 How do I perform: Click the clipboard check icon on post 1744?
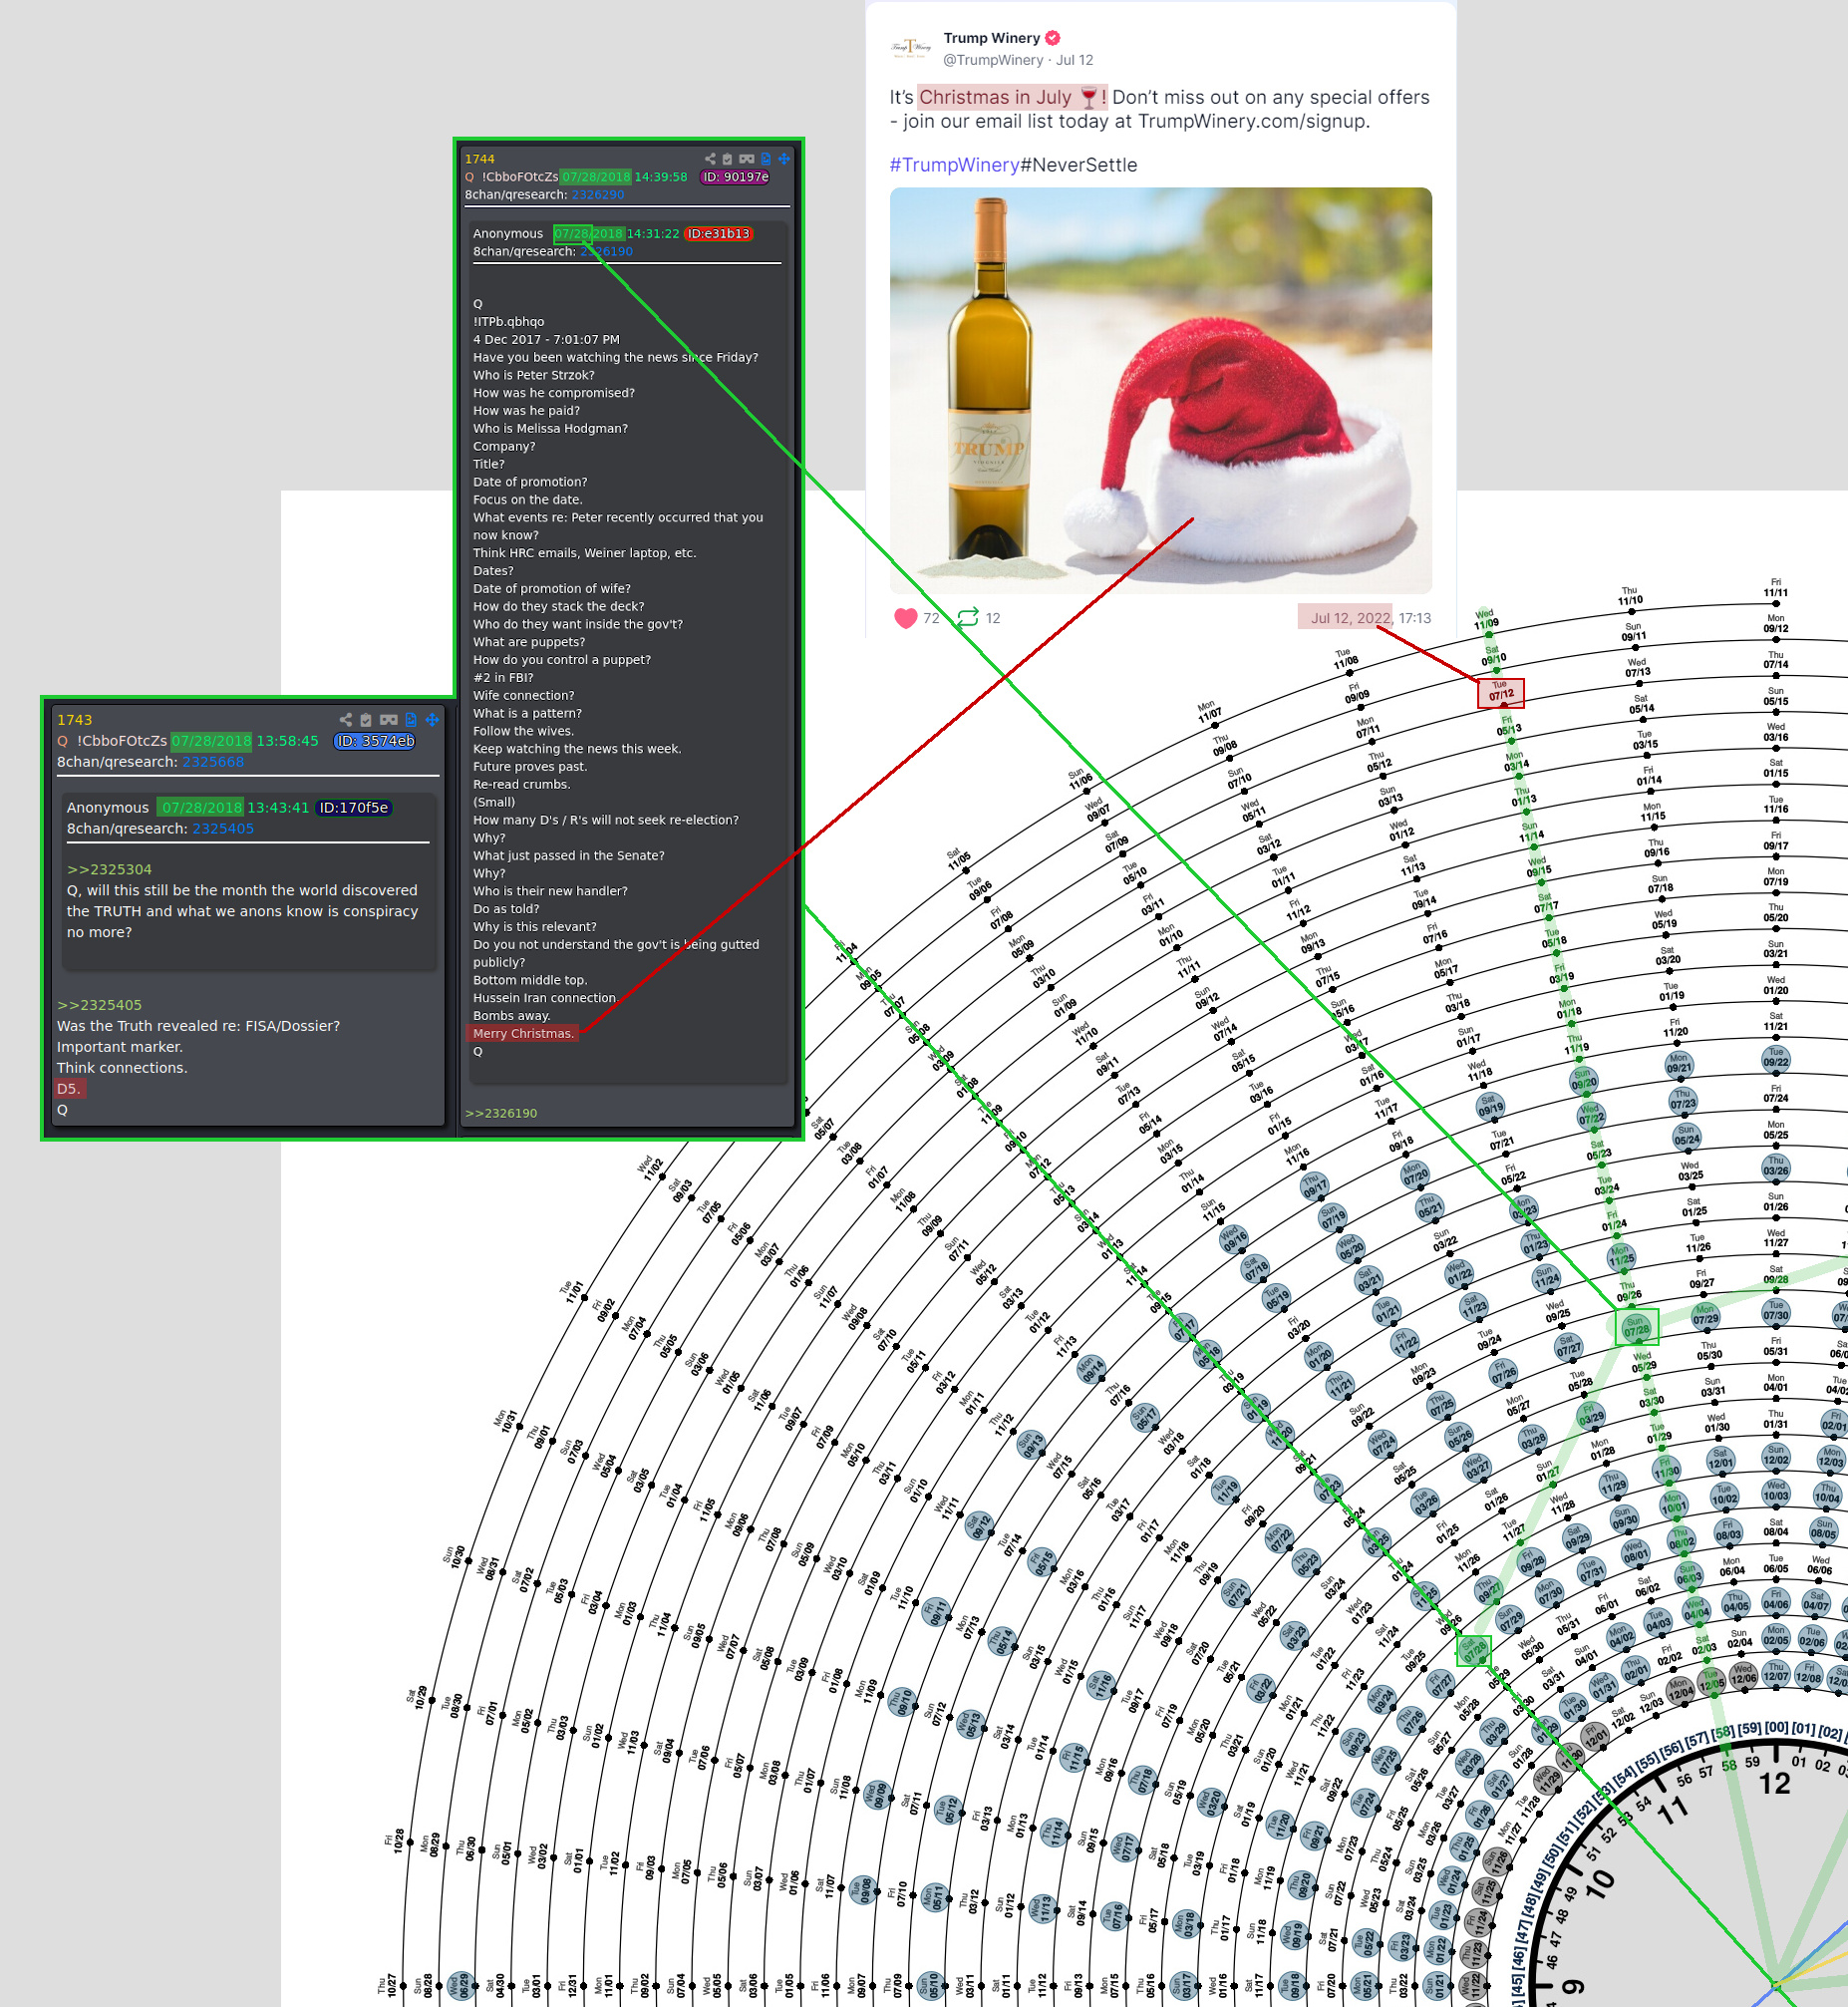(x=727, y=159)
